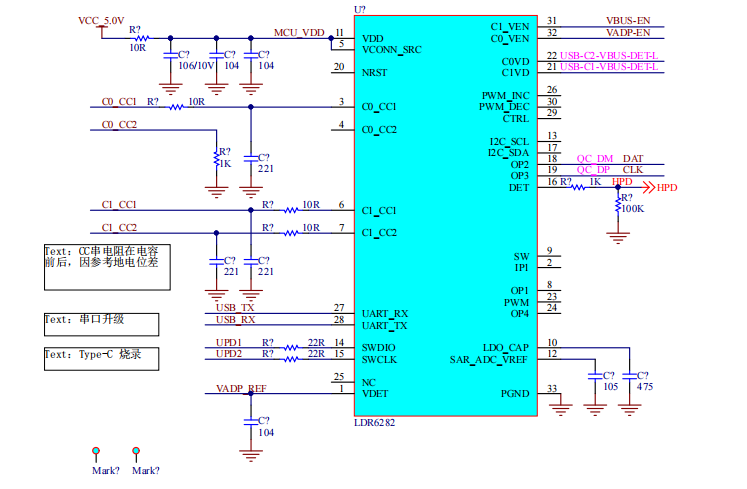Click the SWCLK pin name

(x=379, y=360)
